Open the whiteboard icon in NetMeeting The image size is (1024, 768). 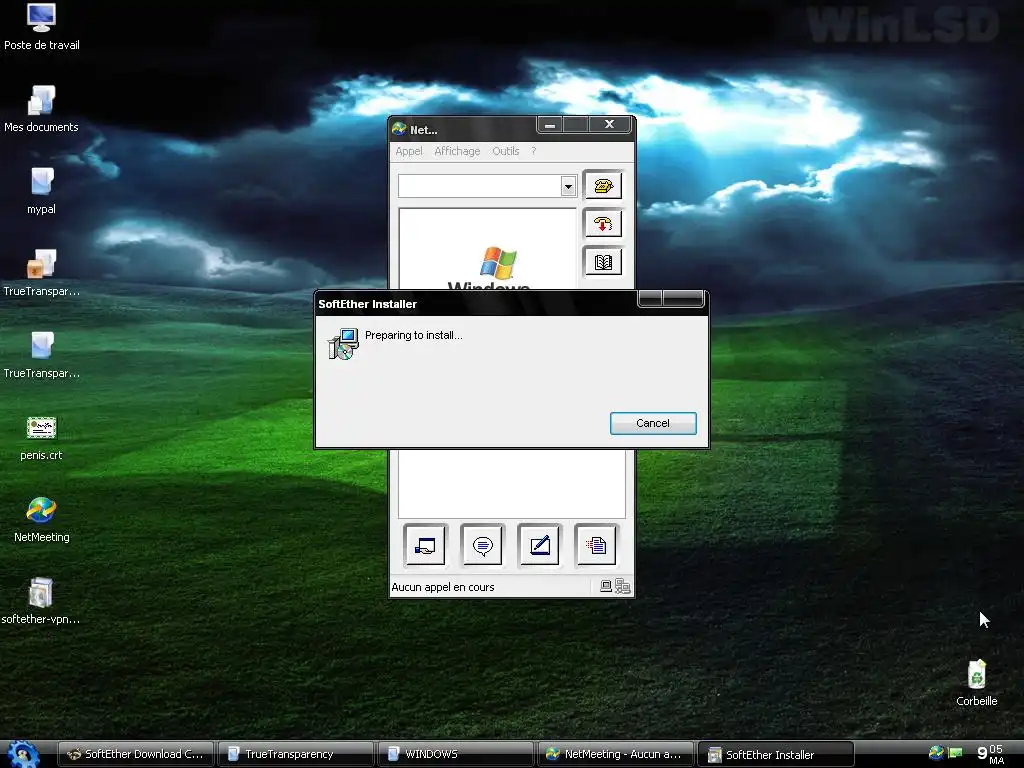point(539,545)
